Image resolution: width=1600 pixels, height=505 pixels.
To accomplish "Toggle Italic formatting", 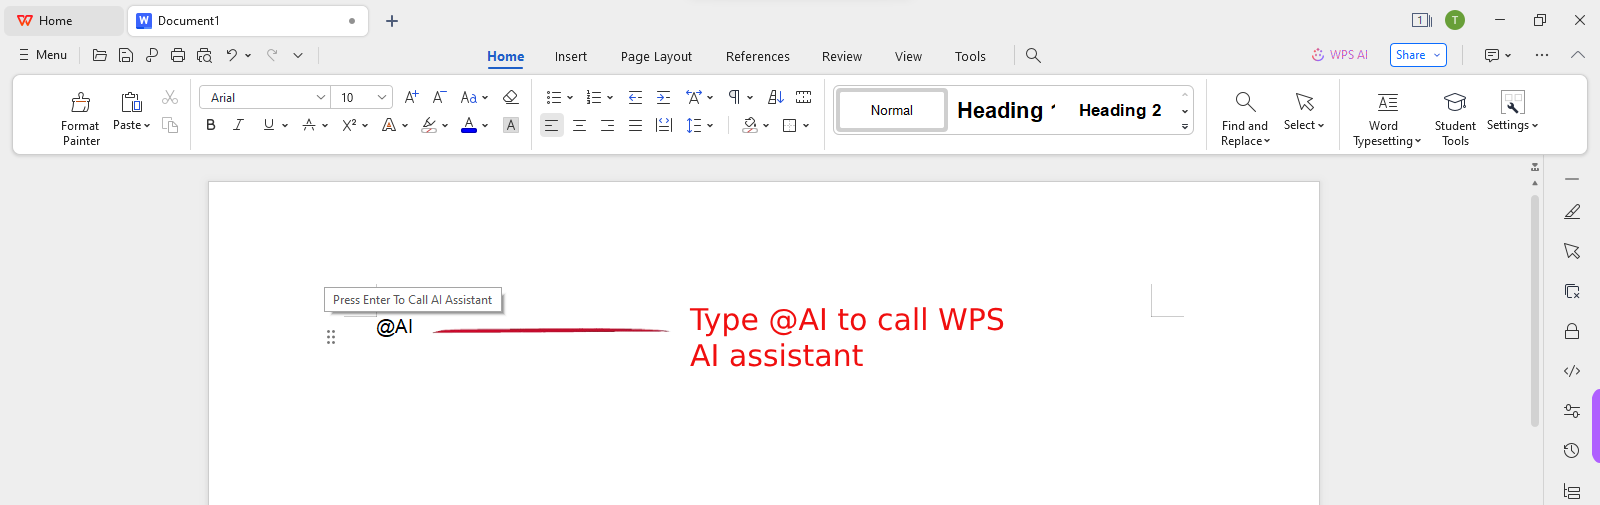I will pos(238,125).
